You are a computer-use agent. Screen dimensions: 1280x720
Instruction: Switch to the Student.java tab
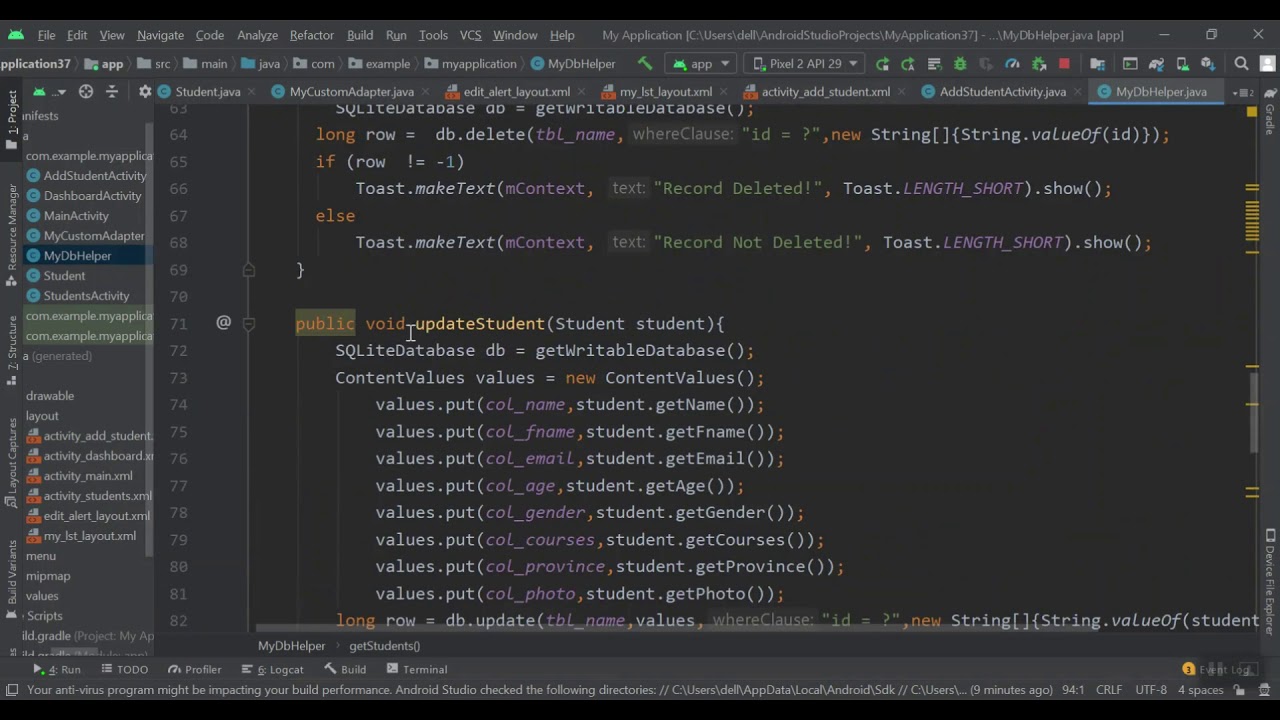pyautogui.click(x=207, y=91)
